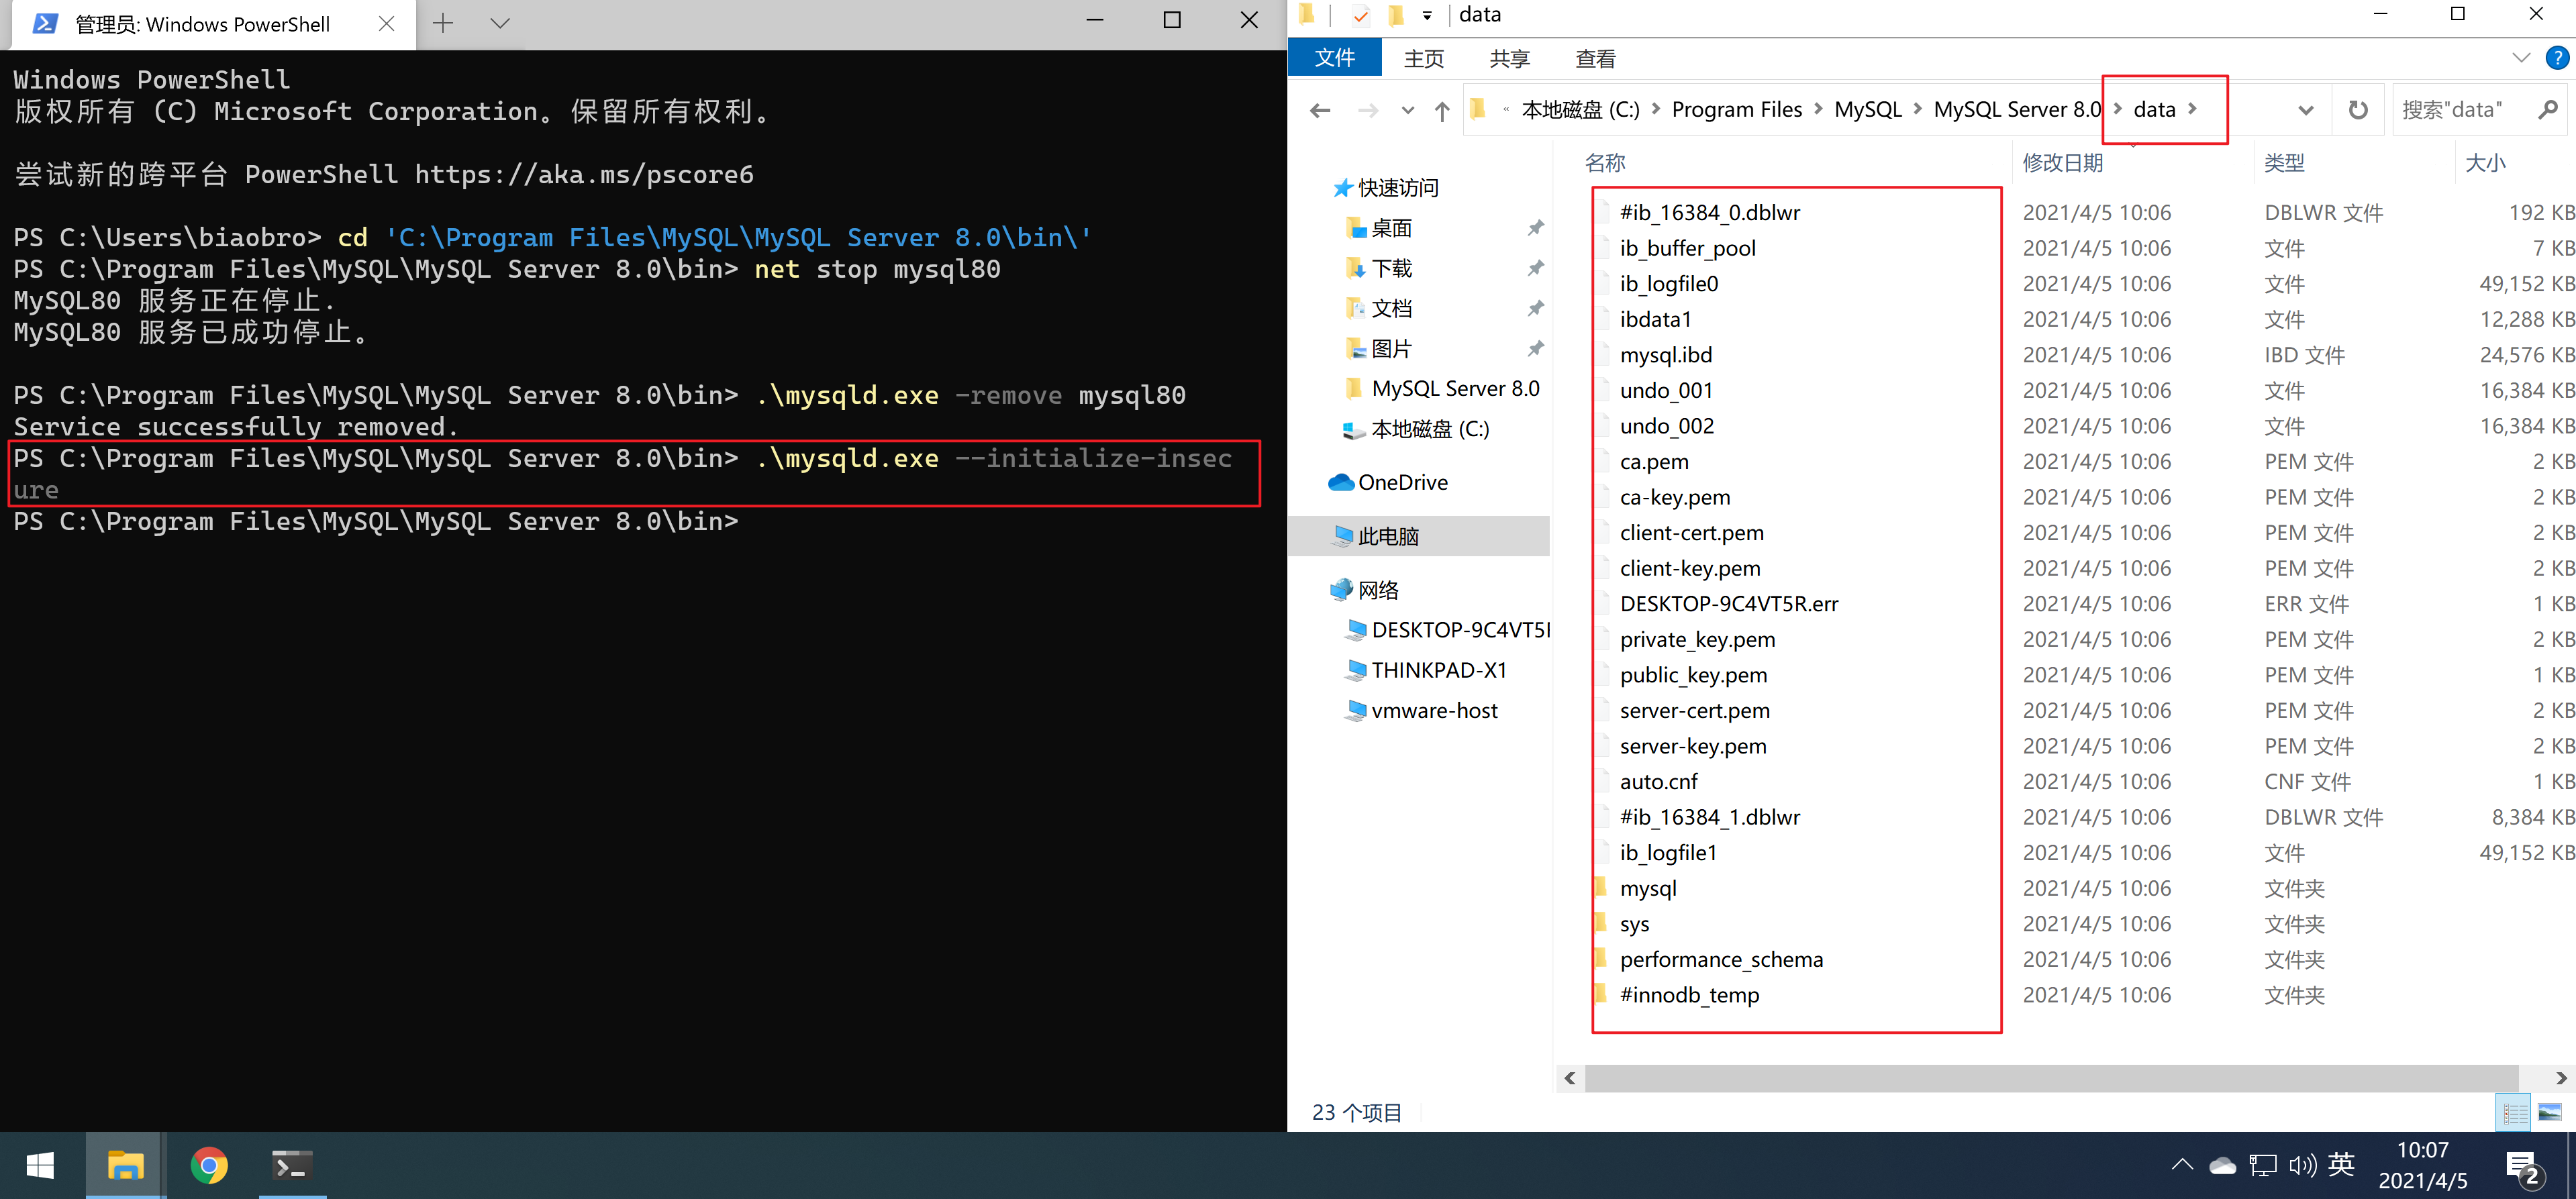
Task: Select 快速访问 in navigation pane
Action: [x=1397, y=188]
